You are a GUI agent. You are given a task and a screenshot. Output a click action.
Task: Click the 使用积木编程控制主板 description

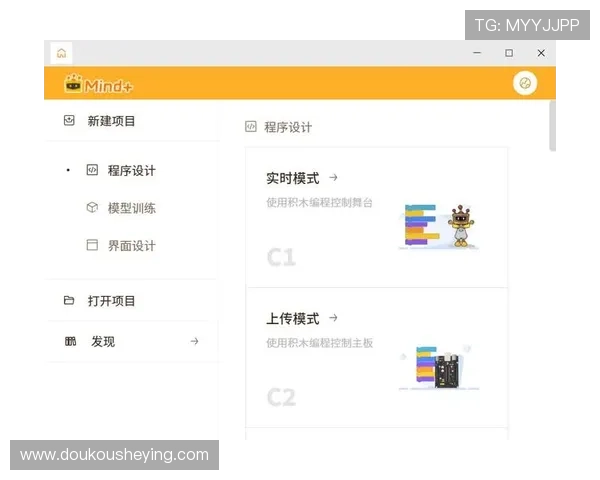(x=320, y=343)
